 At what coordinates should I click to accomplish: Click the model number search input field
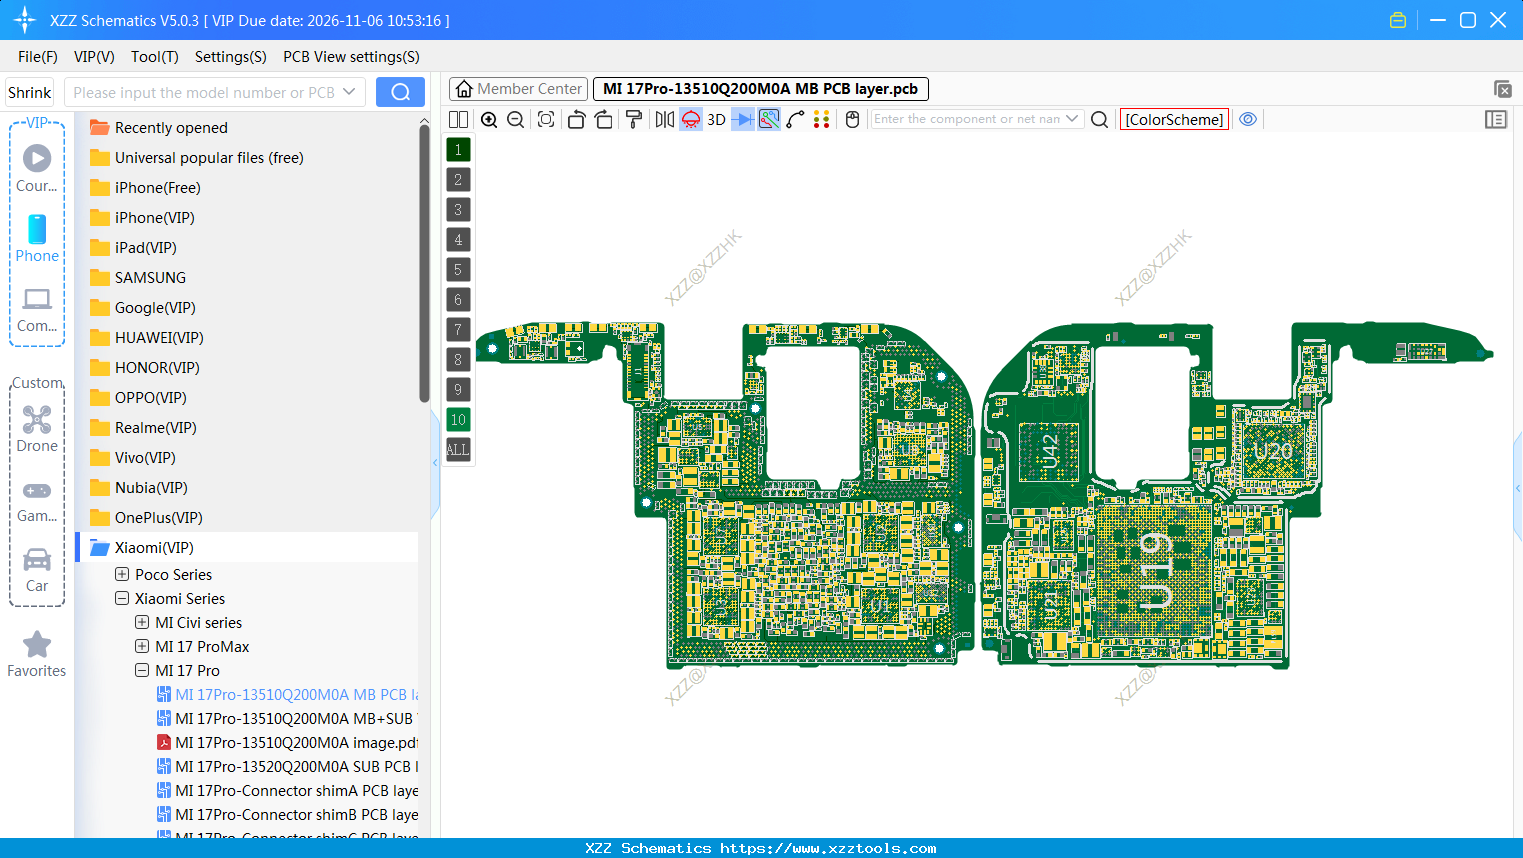click(x=204, y=92)
